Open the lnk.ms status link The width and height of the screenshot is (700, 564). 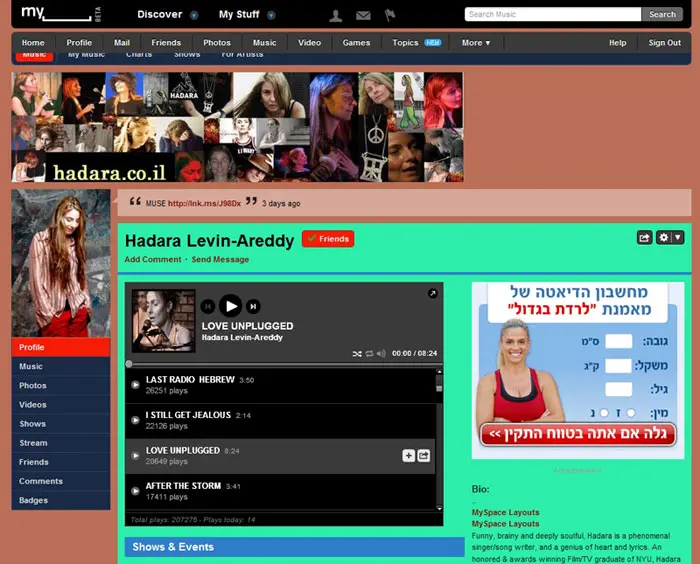click(204, 204)
